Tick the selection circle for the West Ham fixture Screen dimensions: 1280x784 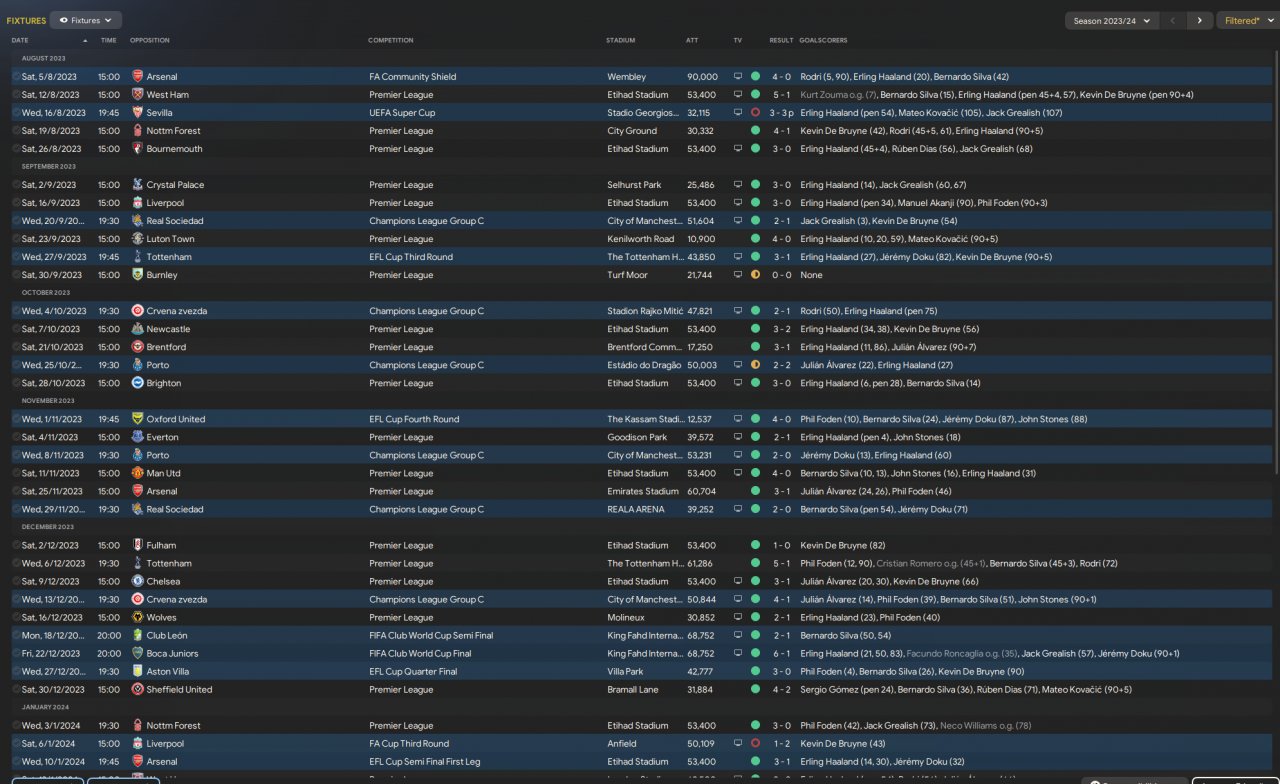coord(16,94)
